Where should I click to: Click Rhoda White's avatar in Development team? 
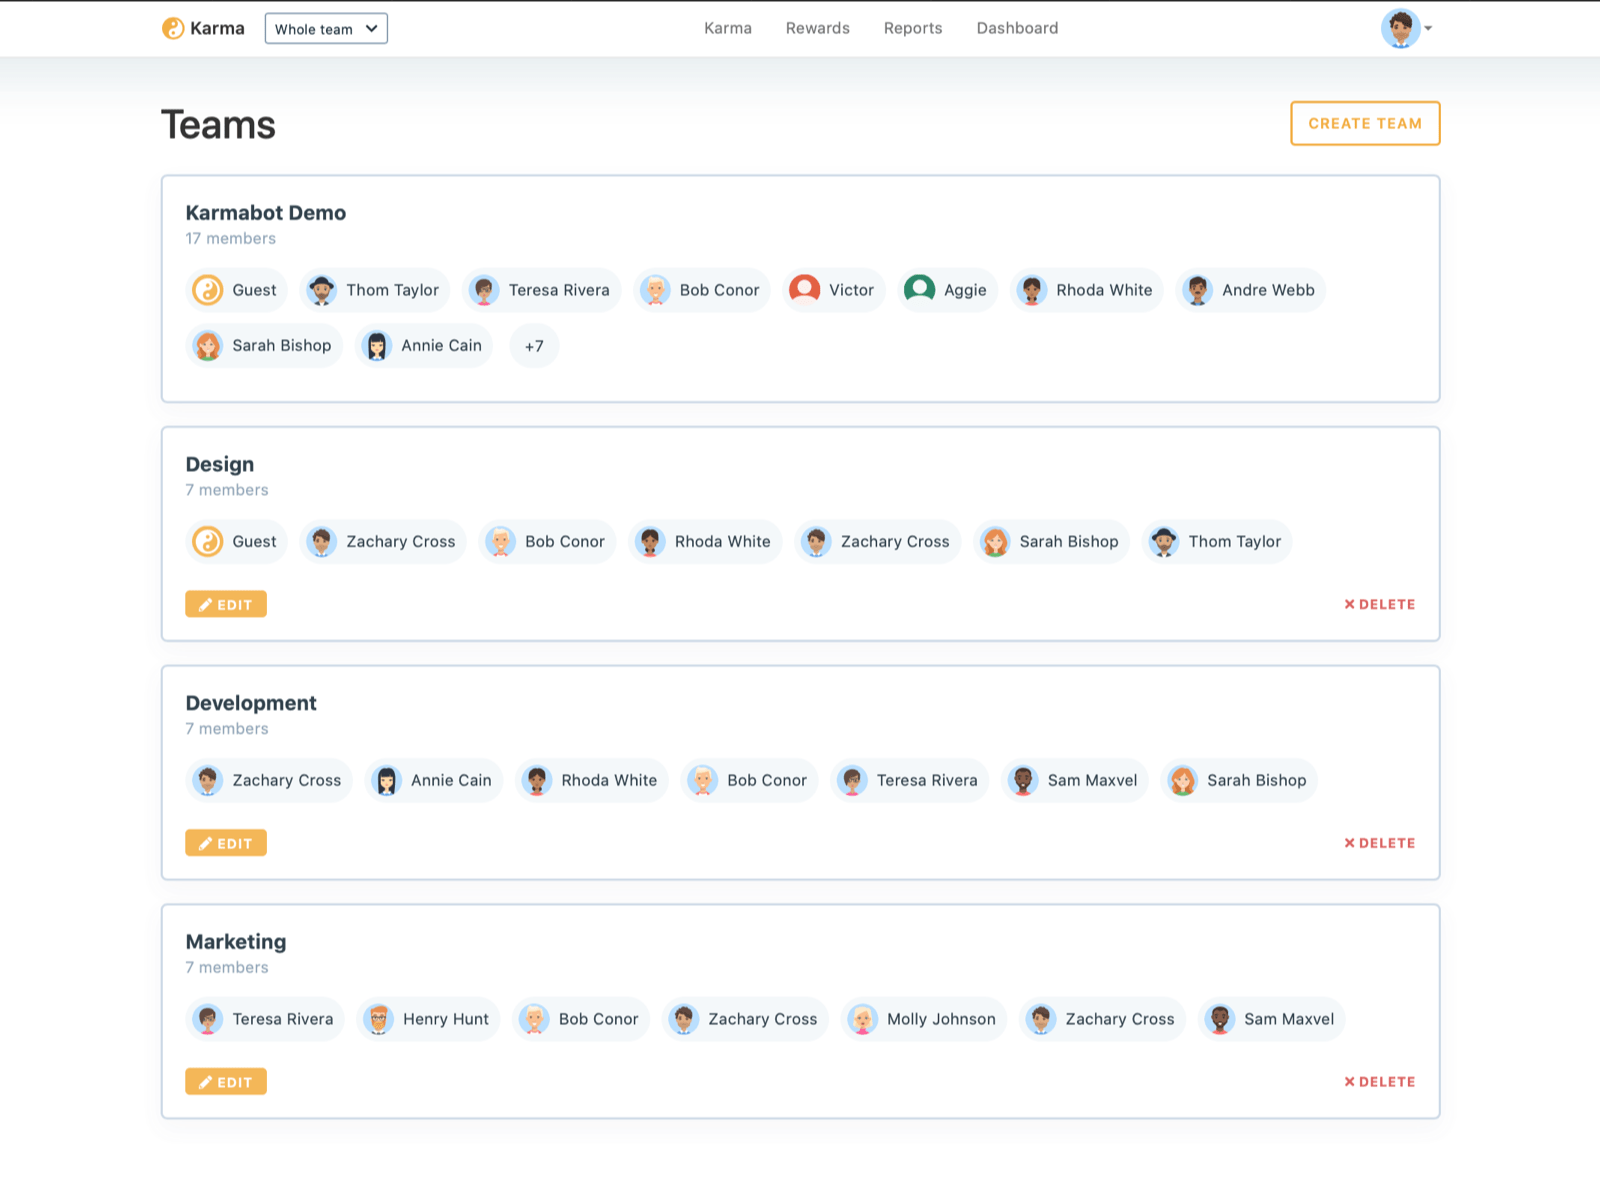point(537,781)
